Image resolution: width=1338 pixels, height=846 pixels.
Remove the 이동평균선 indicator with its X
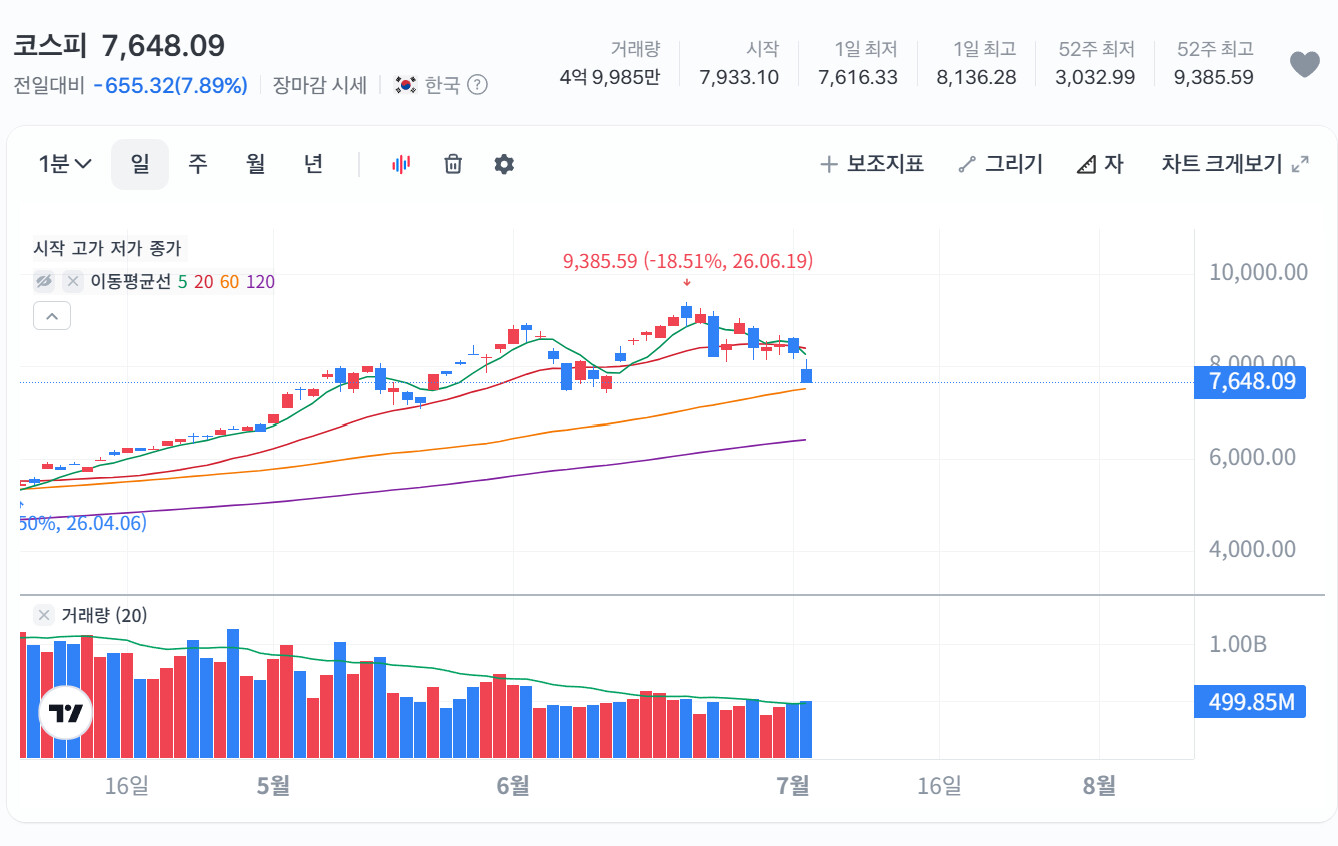coord(73,281)
